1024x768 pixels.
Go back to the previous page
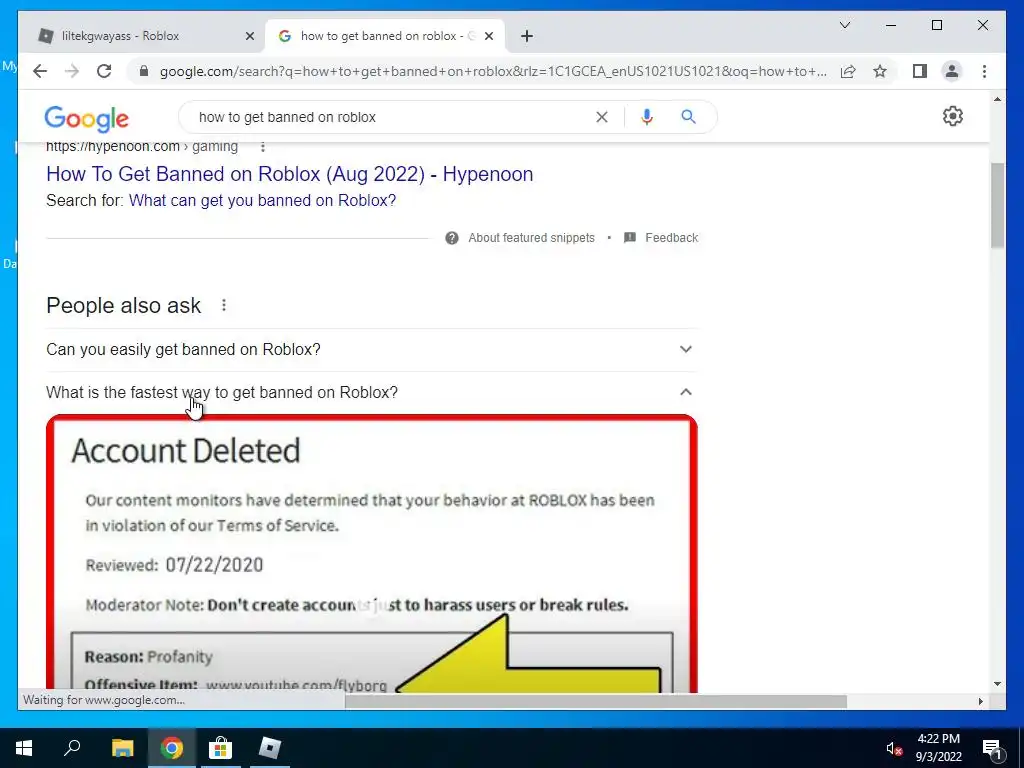(x=40, y=71)
